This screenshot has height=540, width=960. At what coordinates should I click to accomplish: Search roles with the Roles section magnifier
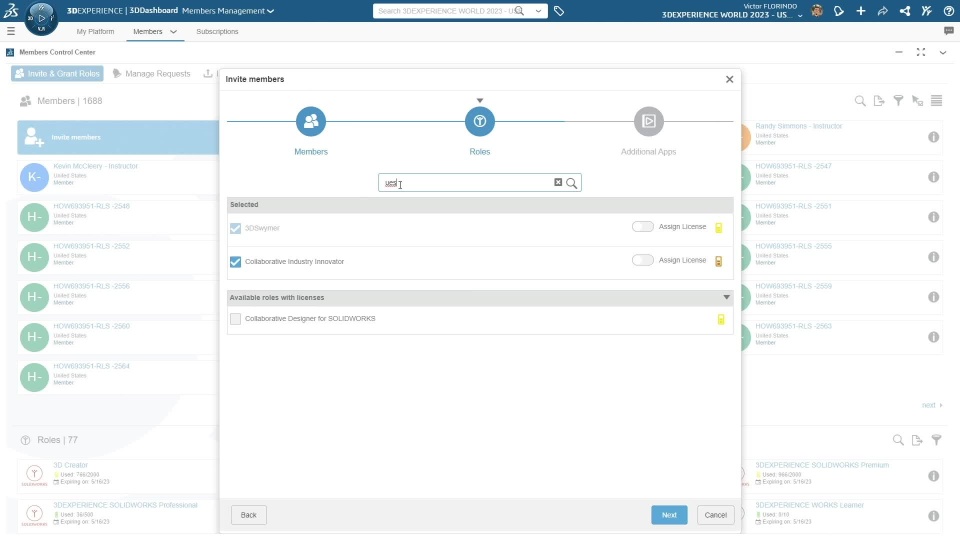tap(898, 440)
